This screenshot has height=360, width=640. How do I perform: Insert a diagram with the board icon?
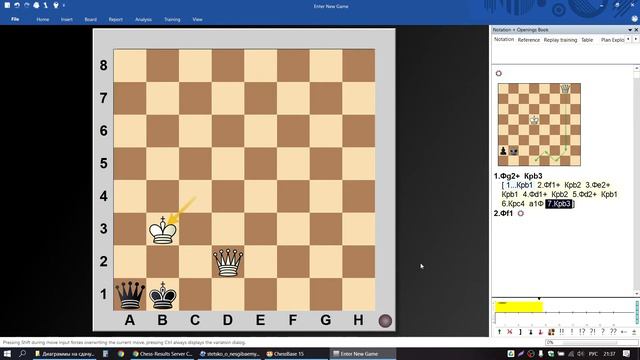551,332
